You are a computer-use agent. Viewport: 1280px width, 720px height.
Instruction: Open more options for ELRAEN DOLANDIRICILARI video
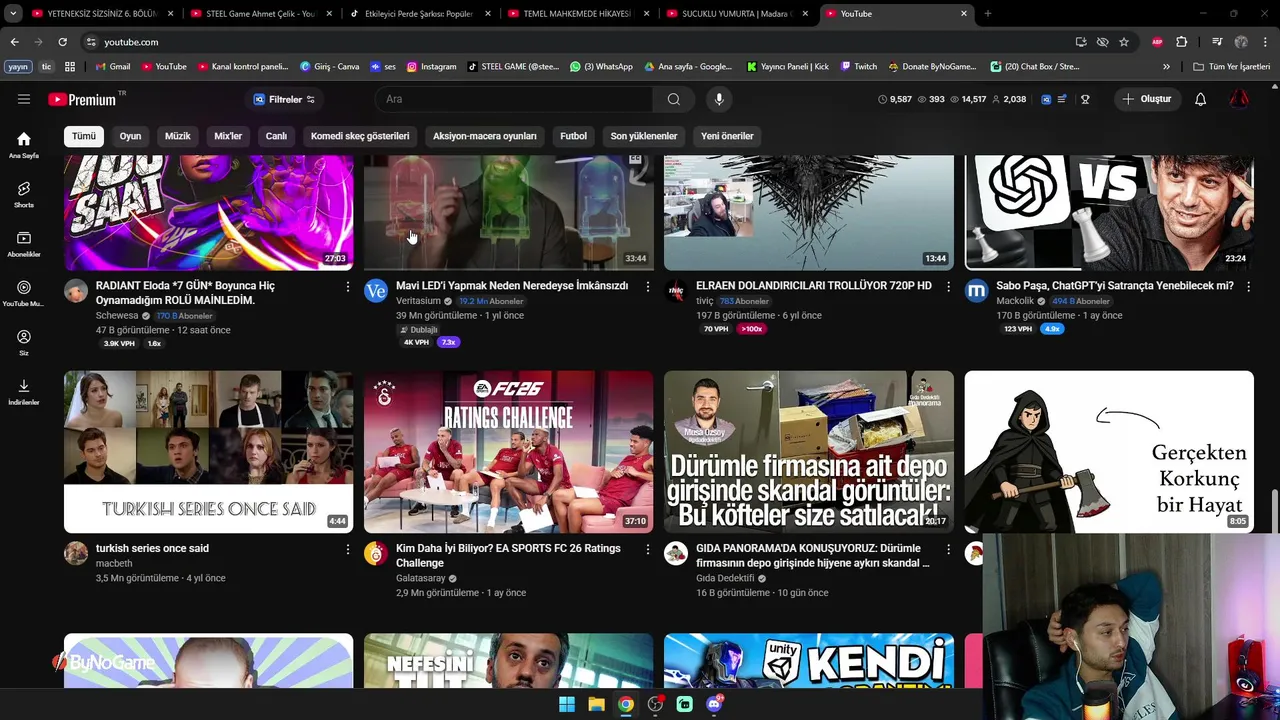click(948, 287)
